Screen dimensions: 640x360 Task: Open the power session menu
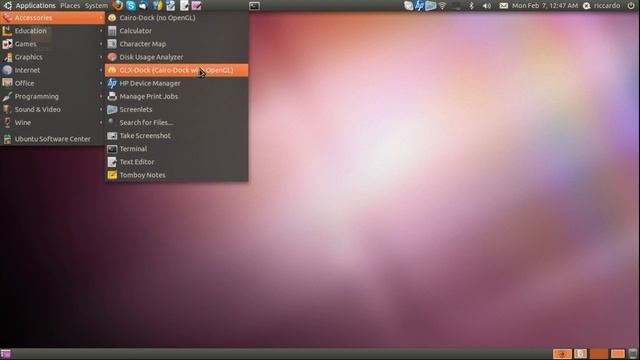(631, 6)
